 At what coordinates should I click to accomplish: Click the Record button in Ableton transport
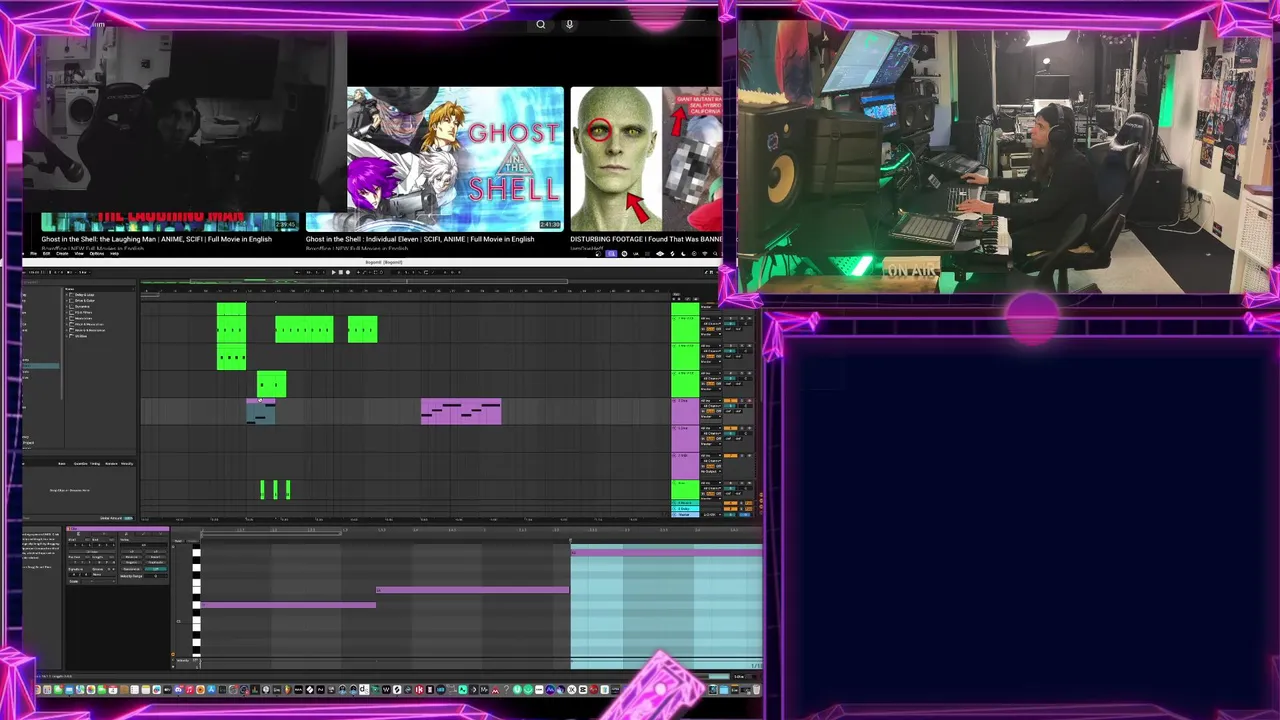click(x=347, y=272)
